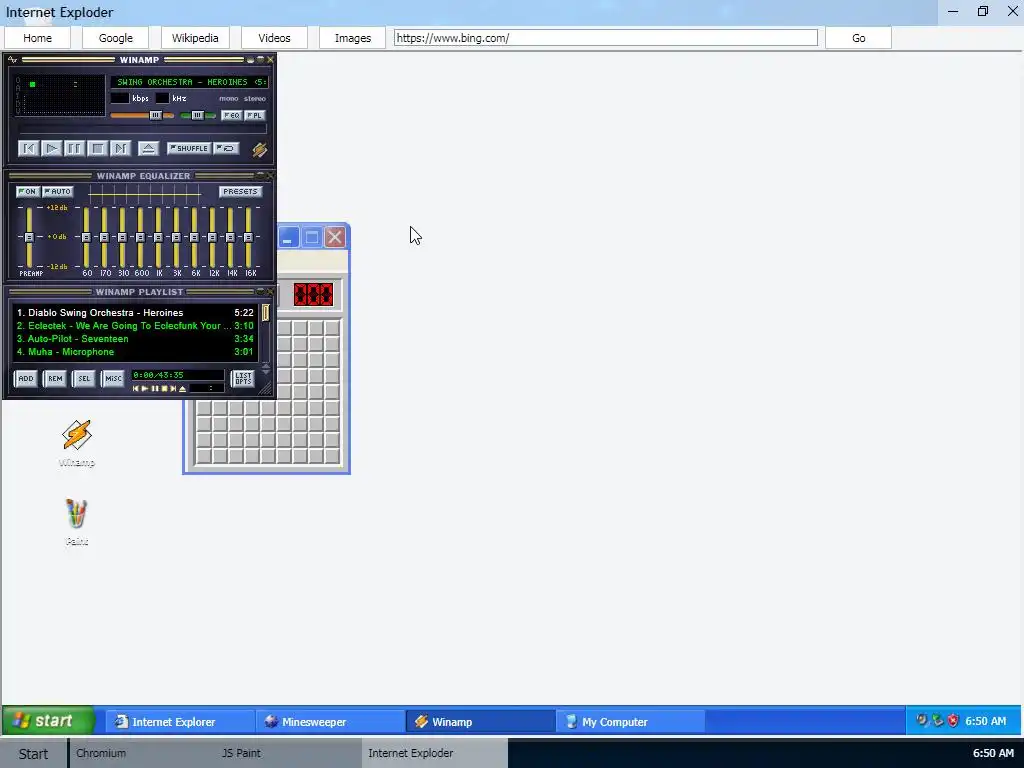
Task: Open the playlist SEL menu
Action: (84, 379)
